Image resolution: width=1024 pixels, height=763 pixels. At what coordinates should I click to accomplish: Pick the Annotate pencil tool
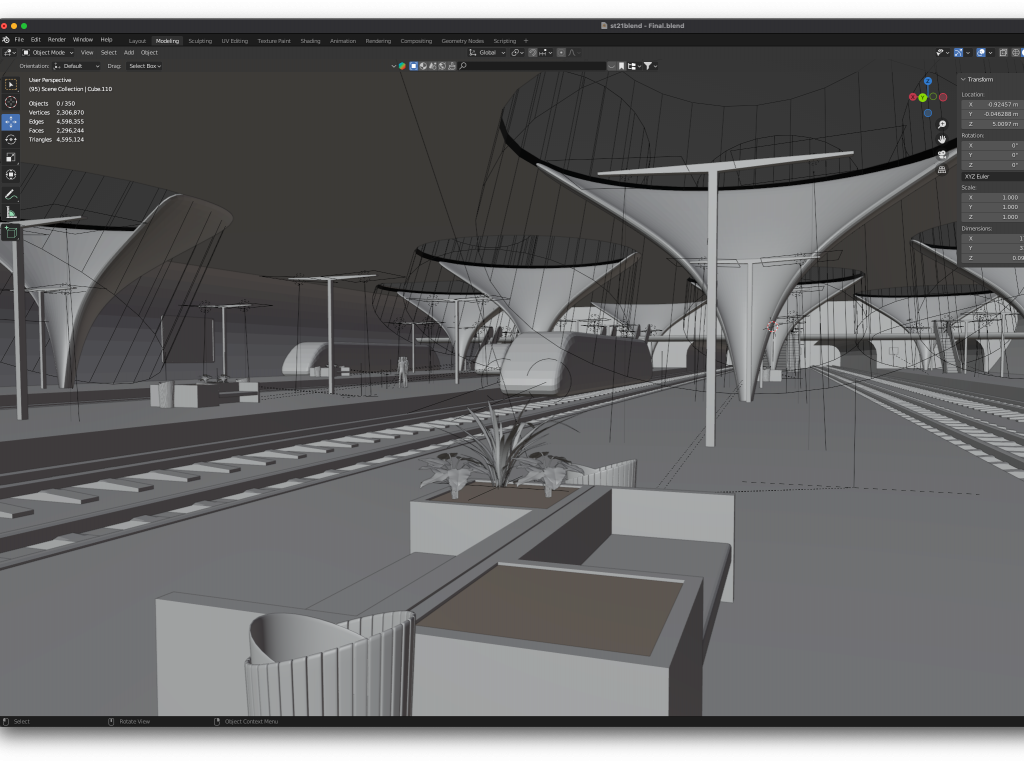point(11,194)
